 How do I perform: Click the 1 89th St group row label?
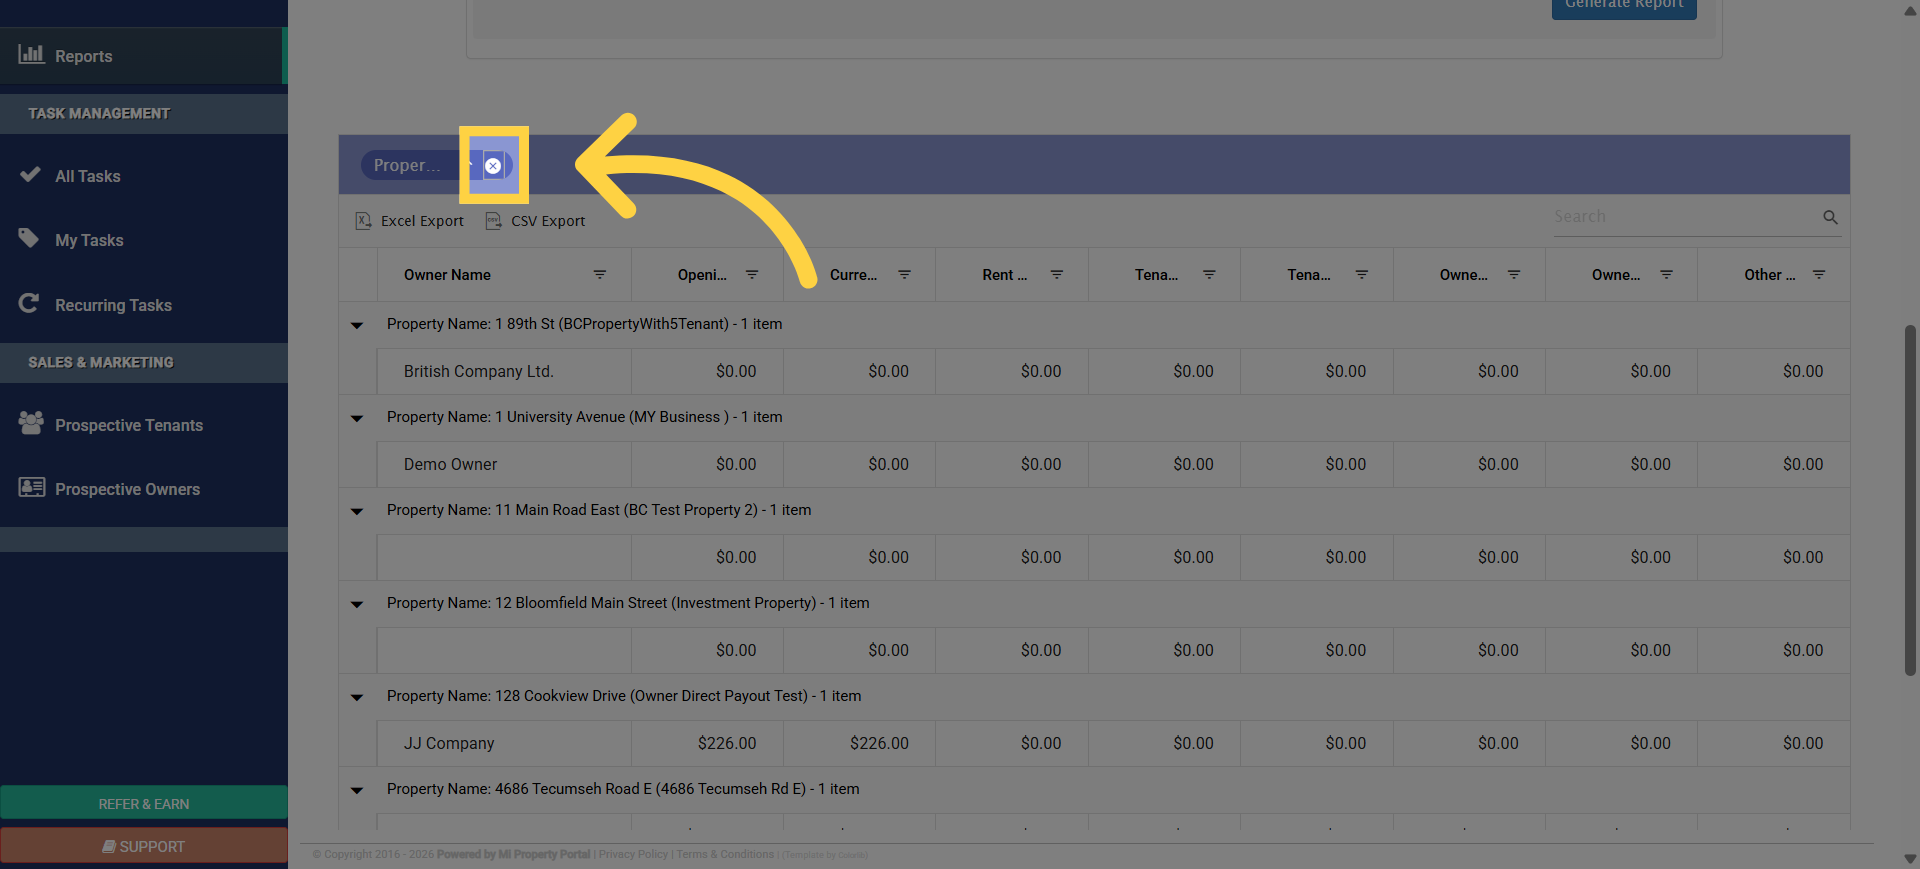584,324
